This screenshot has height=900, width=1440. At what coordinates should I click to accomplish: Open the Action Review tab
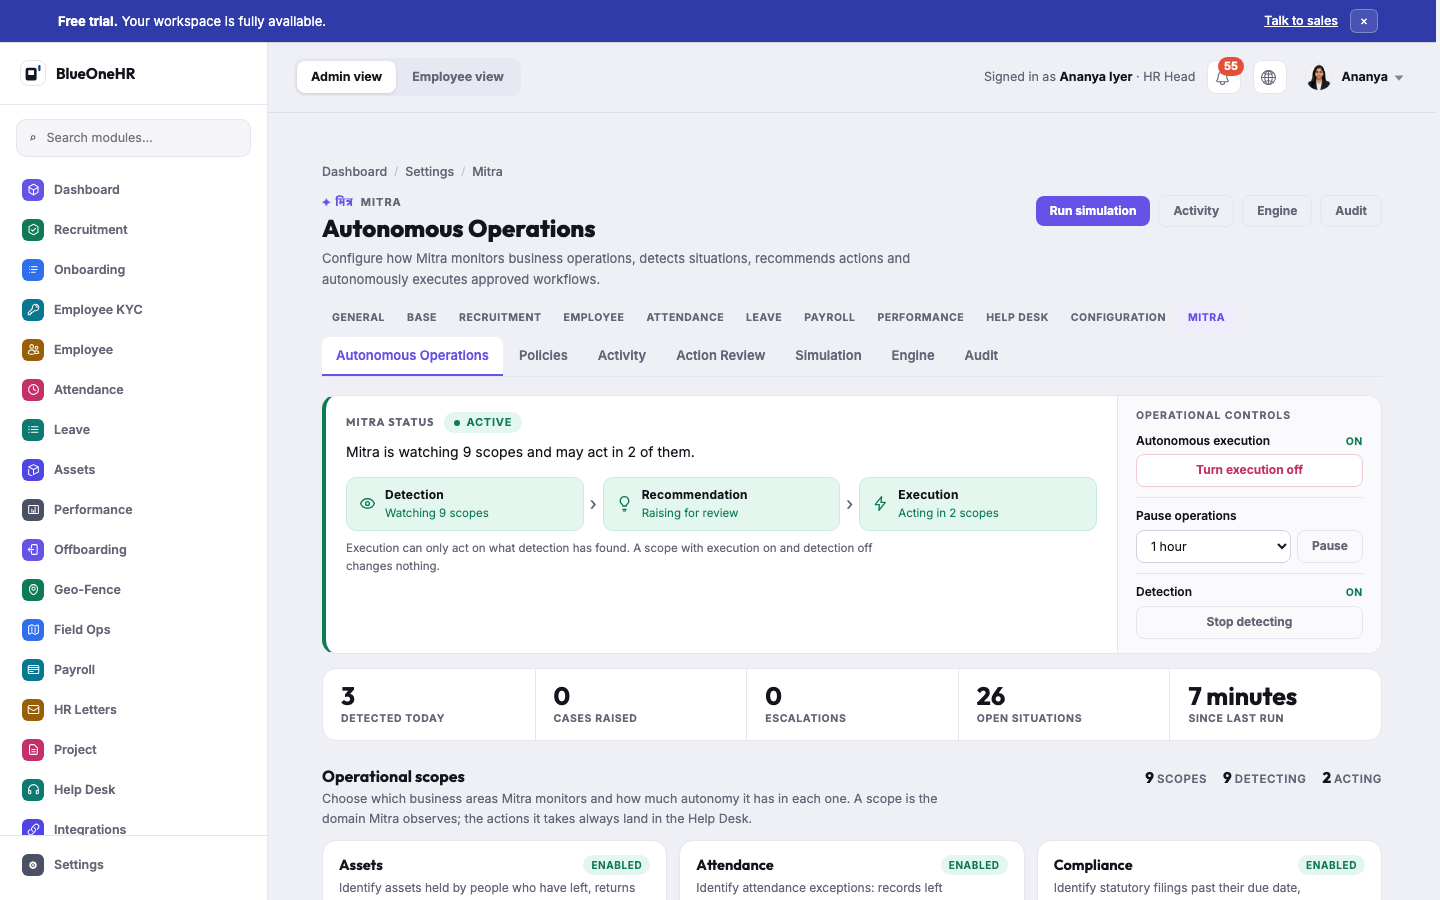point(720,356)
